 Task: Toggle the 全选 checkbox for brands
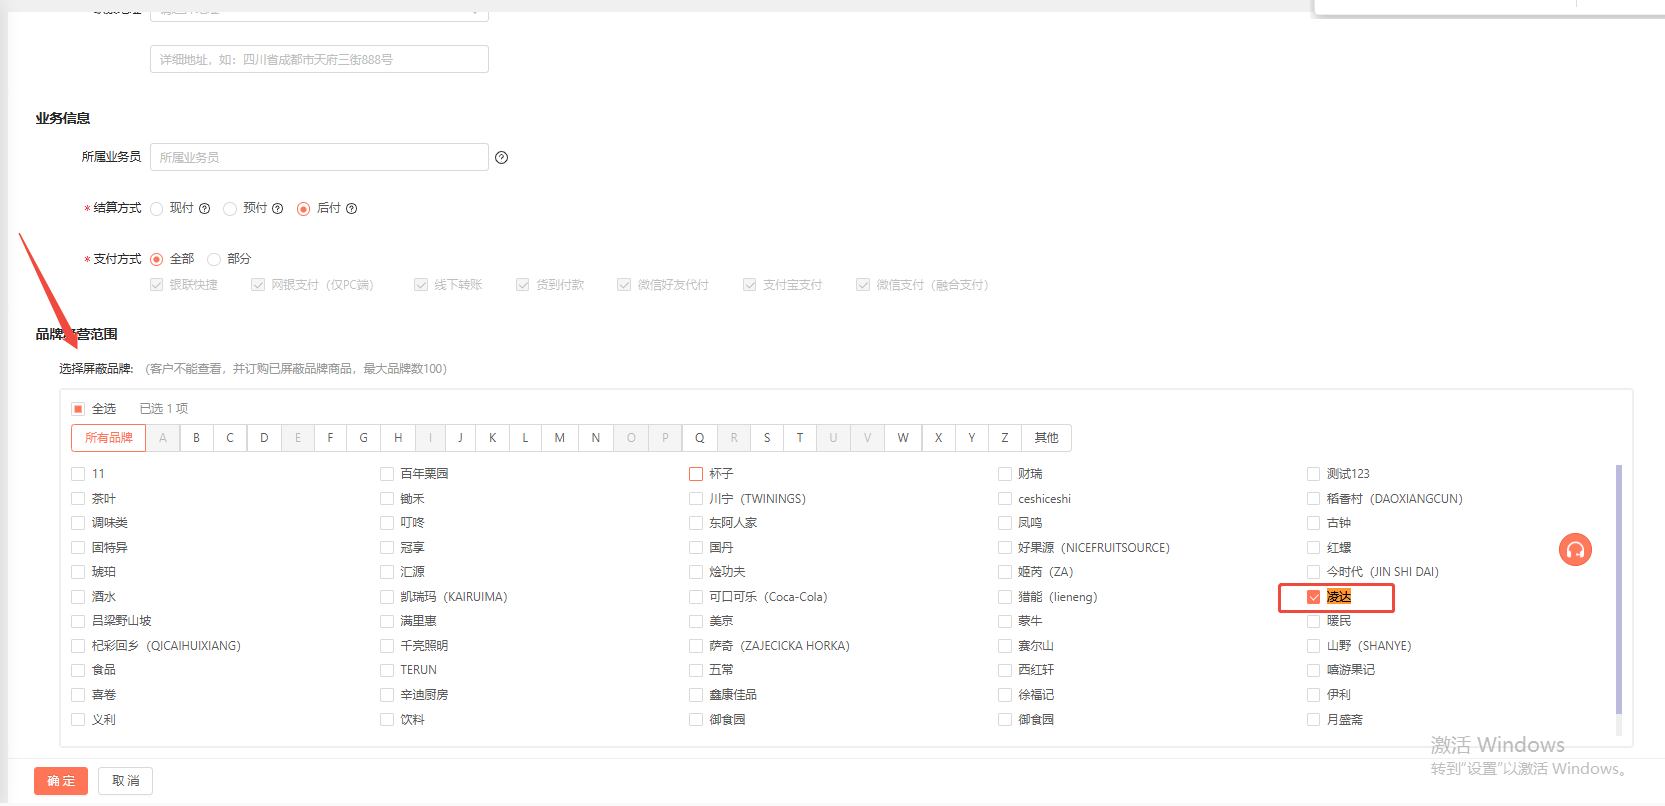point(78,409)
